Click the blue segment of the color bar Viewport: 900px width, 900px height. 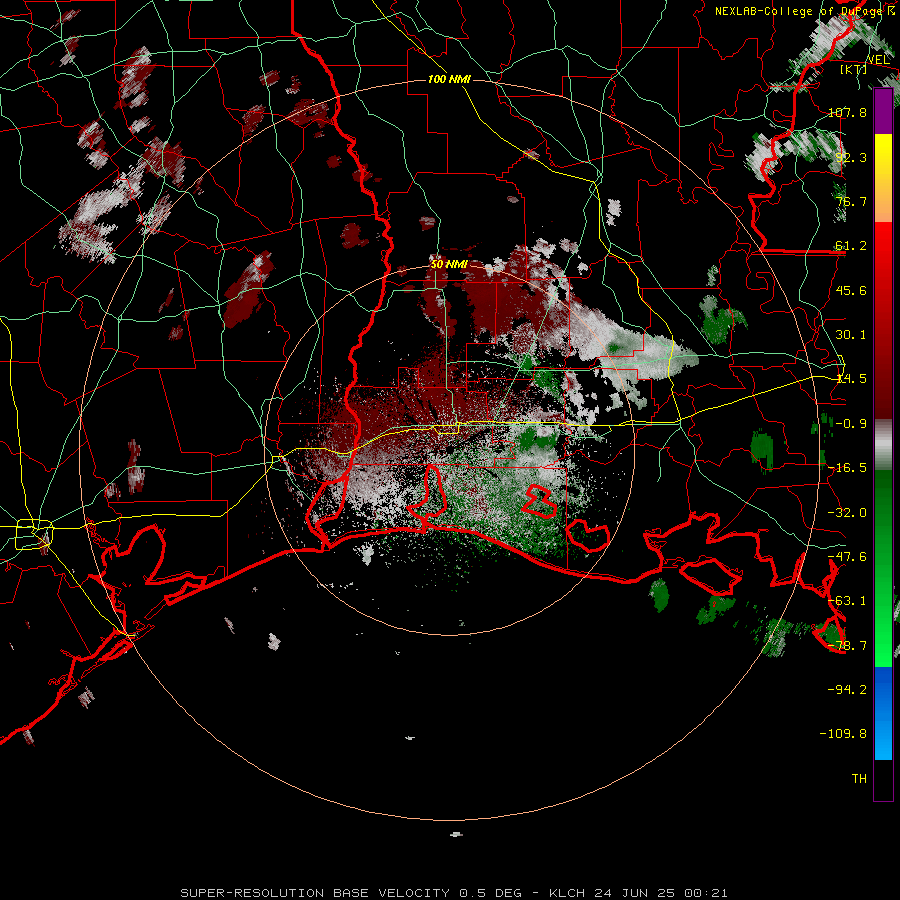(883, 713)
